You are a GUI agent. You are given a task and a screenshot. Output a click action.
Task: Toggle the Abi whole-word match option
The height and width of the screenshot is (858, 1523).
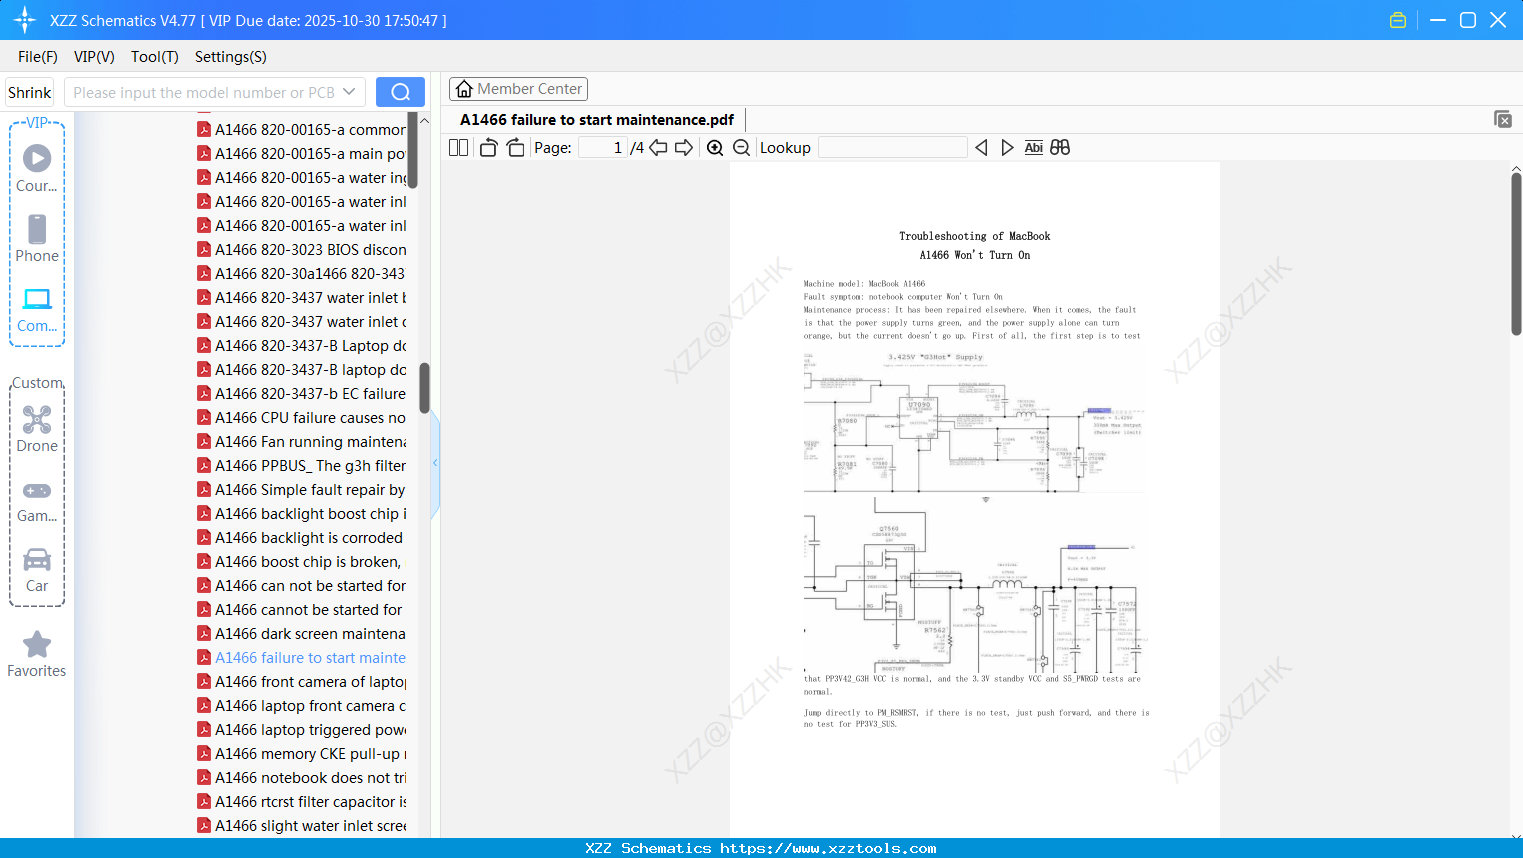(1034, 148)
